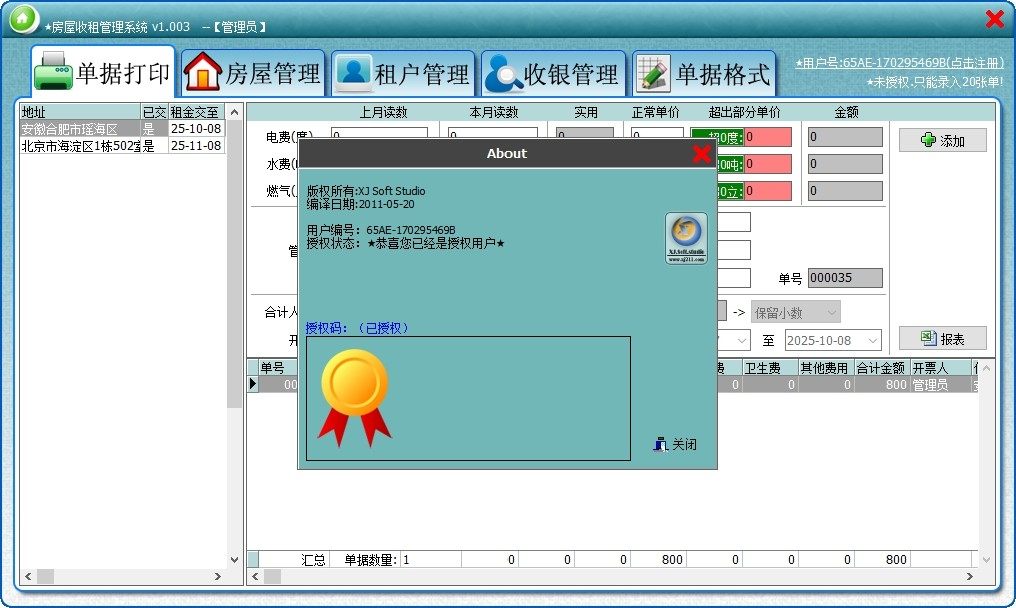This screenshot has width=1016, height=608.
Task: Click the gold medal ribbon image
Action: [x=354, y=397]
